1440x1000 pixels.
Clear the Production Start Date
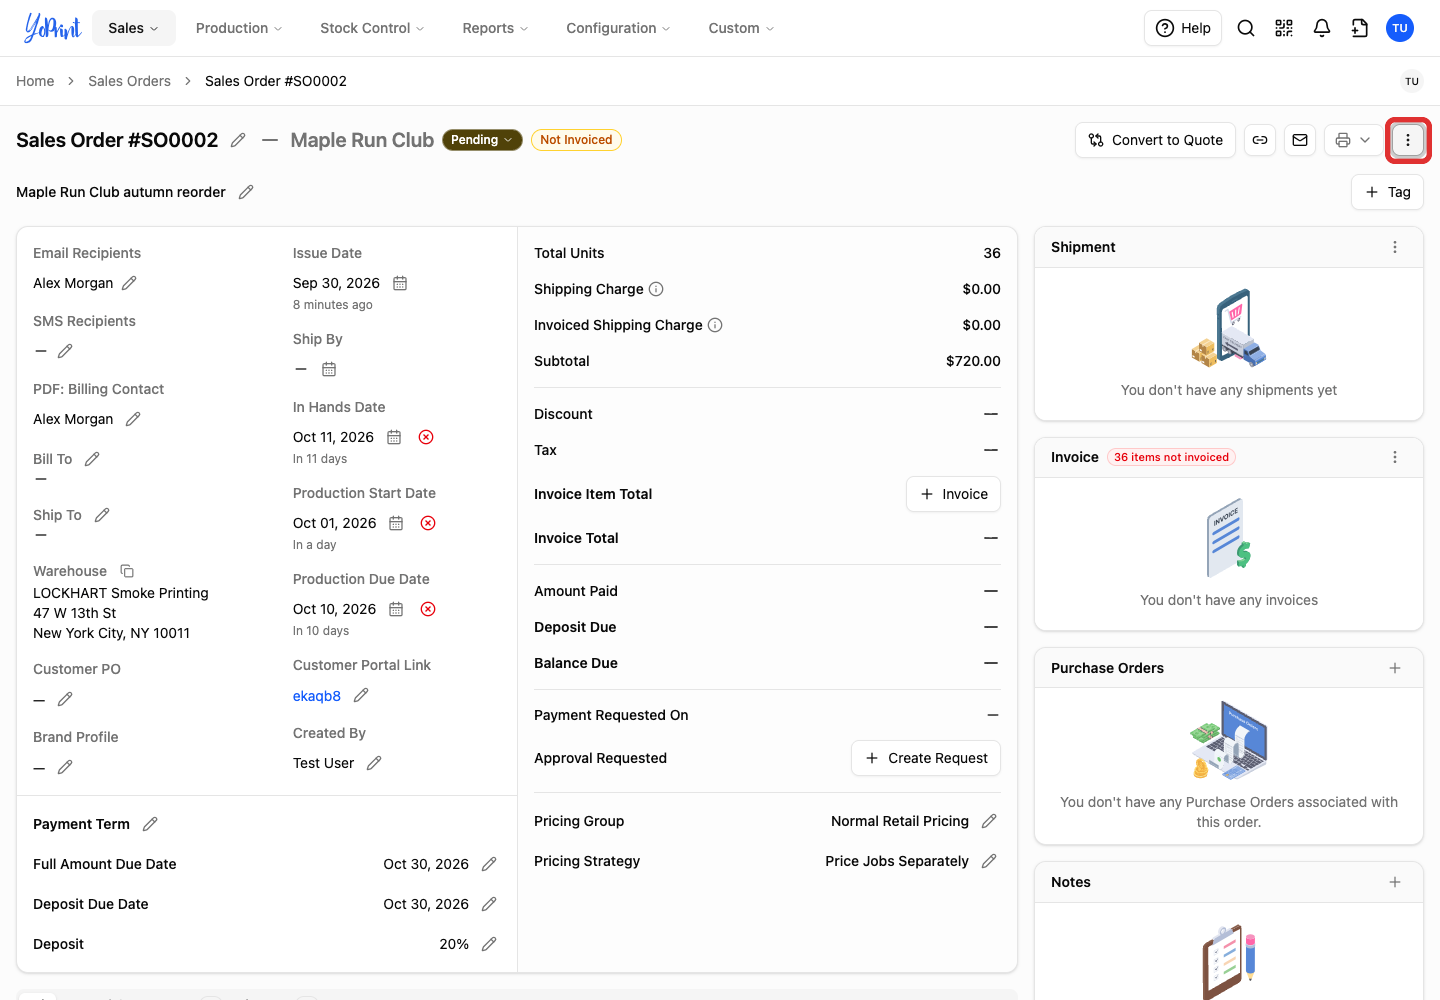coord(428,523)
